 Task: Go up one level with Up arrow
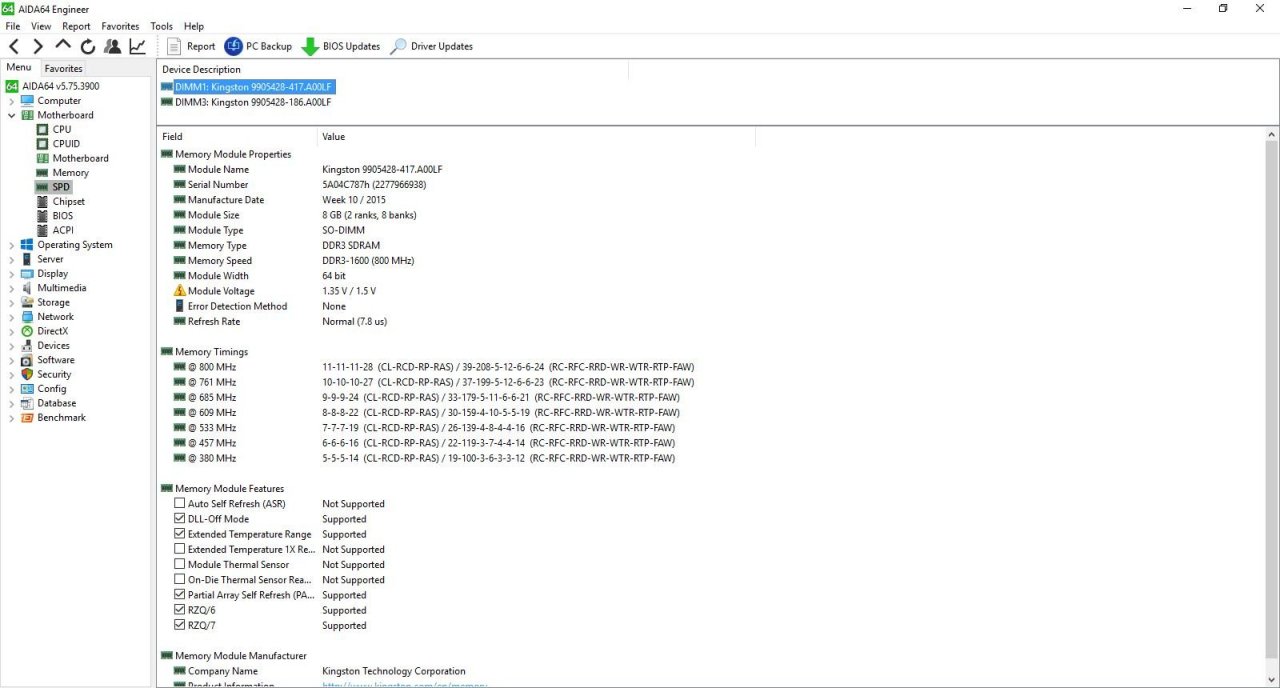pos(63,46)
